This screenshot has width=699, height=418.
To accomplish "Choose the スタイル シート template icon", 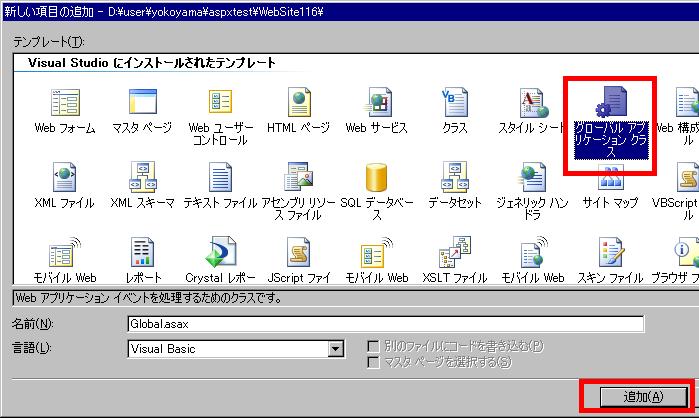I will (x=533, y=102).
